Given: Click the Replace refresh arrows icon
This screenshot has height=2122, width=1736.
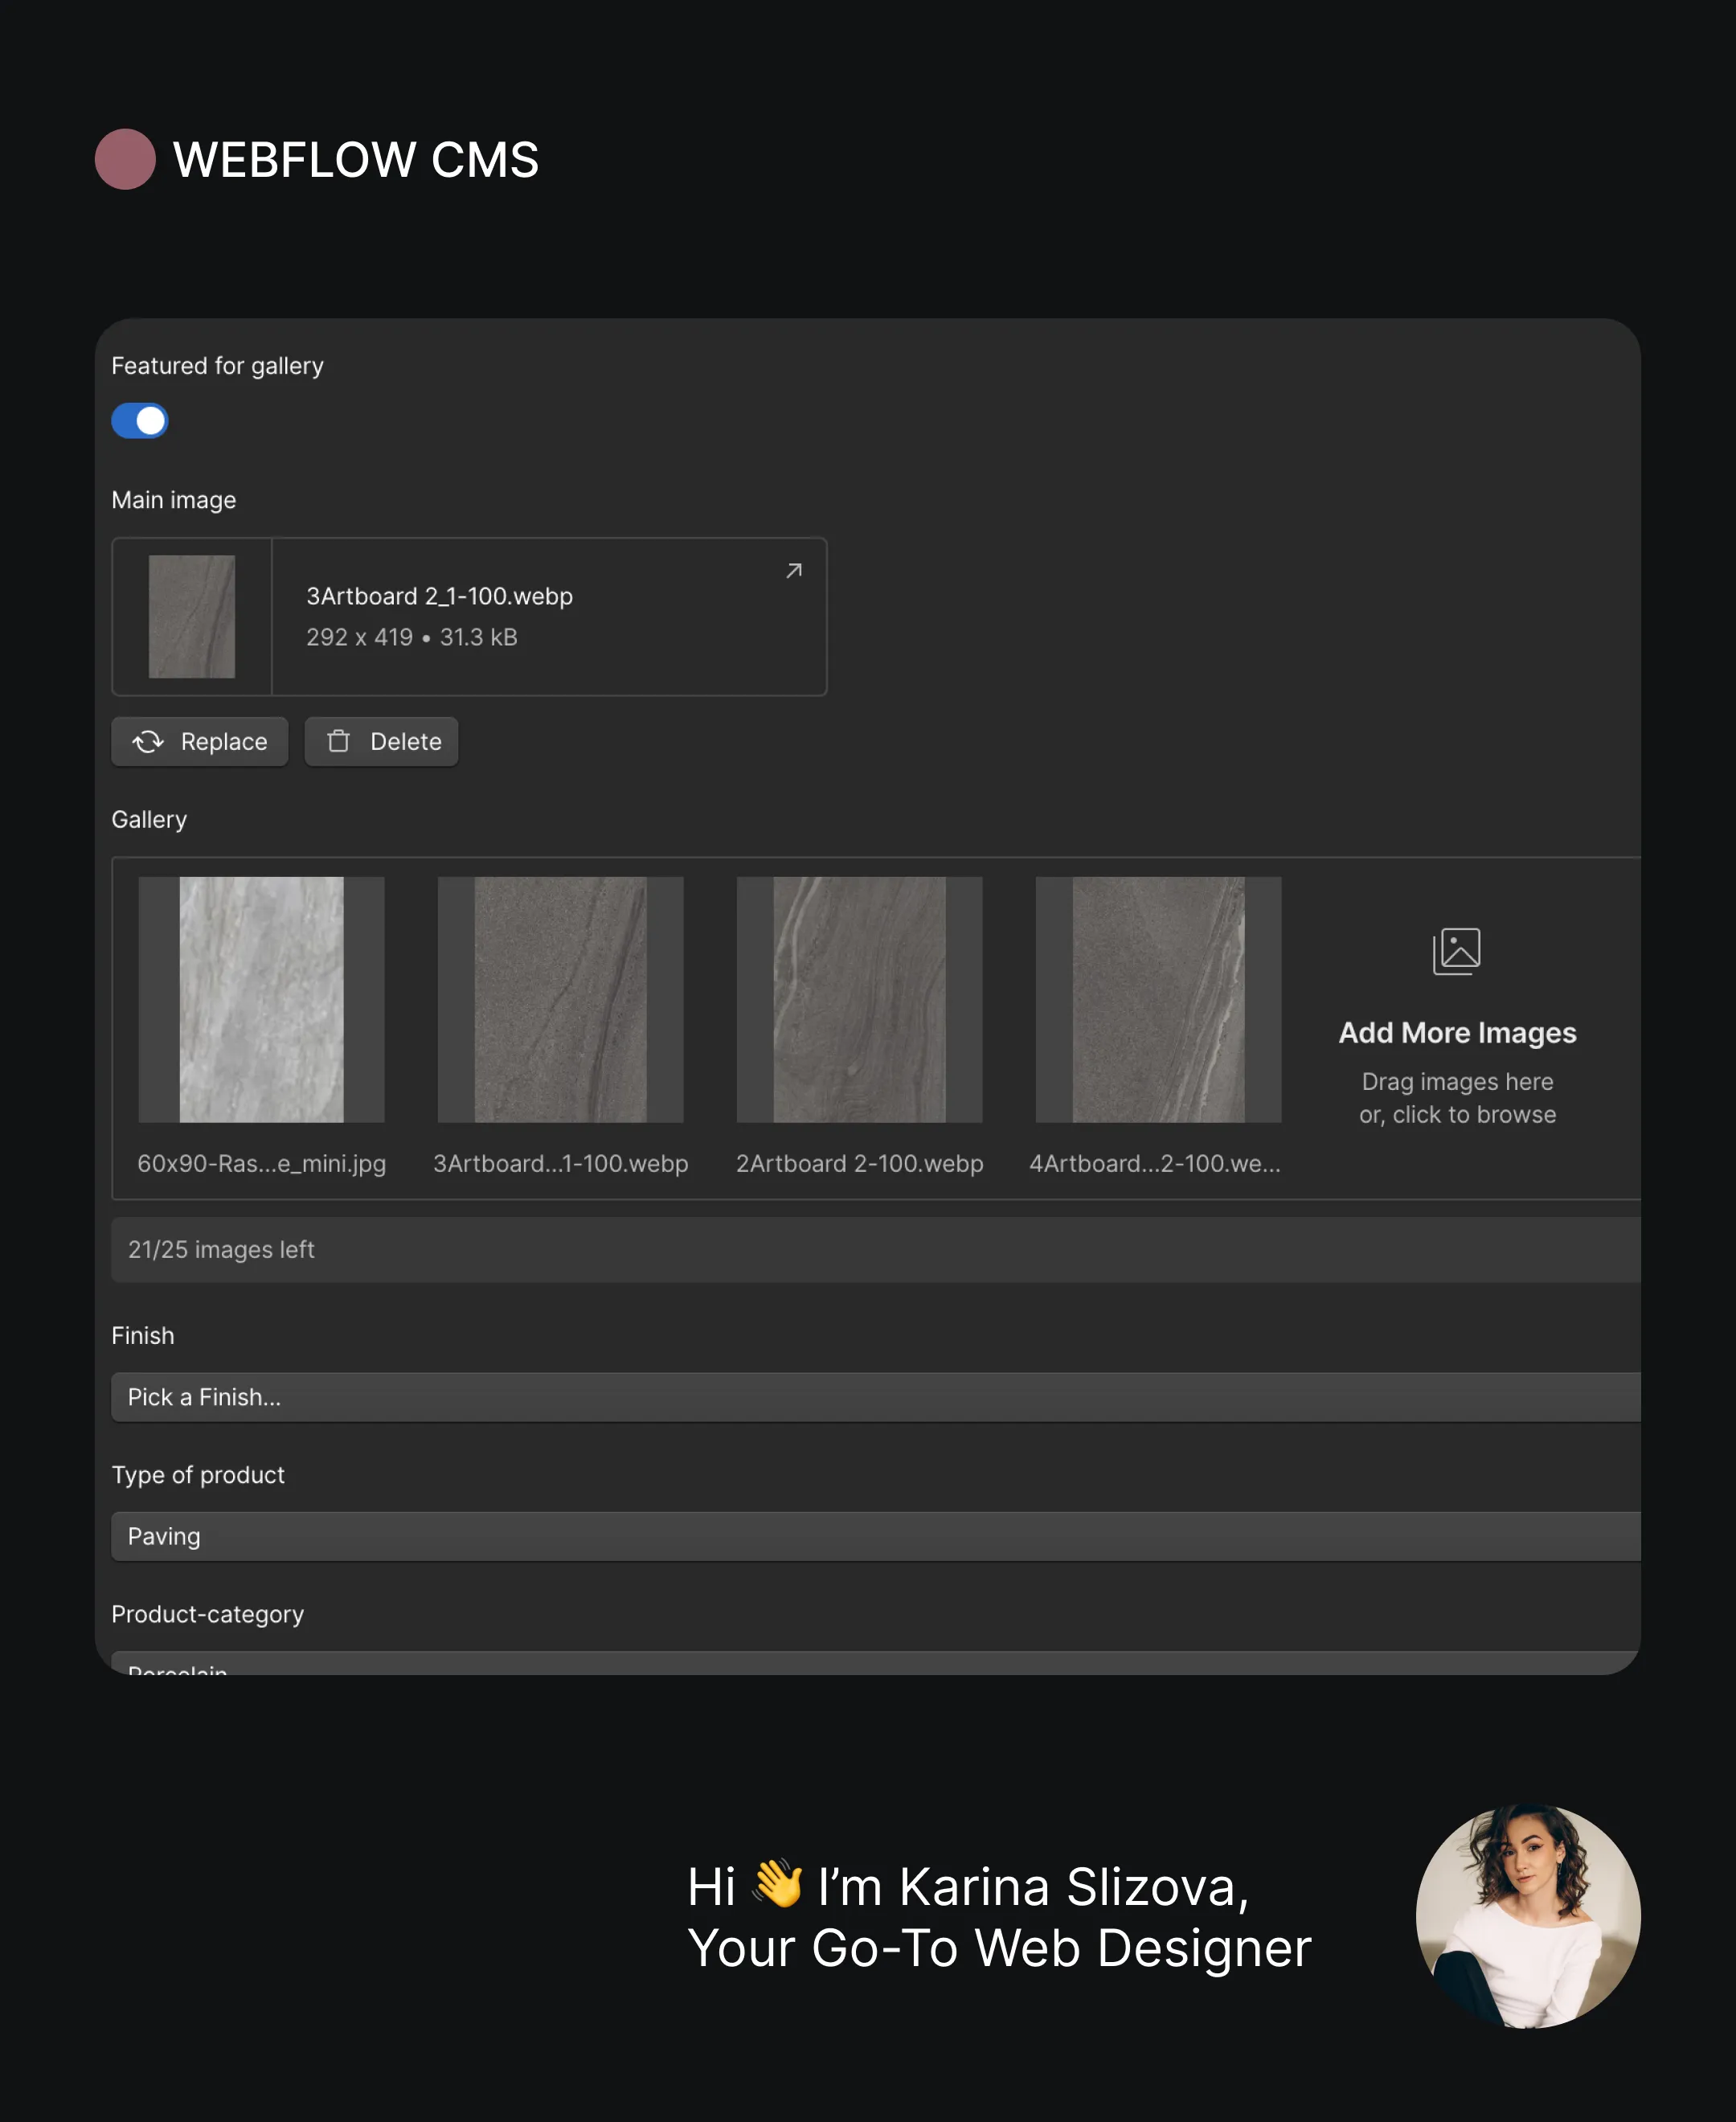Looking at the screenshot, I should [x=148, y=742].
